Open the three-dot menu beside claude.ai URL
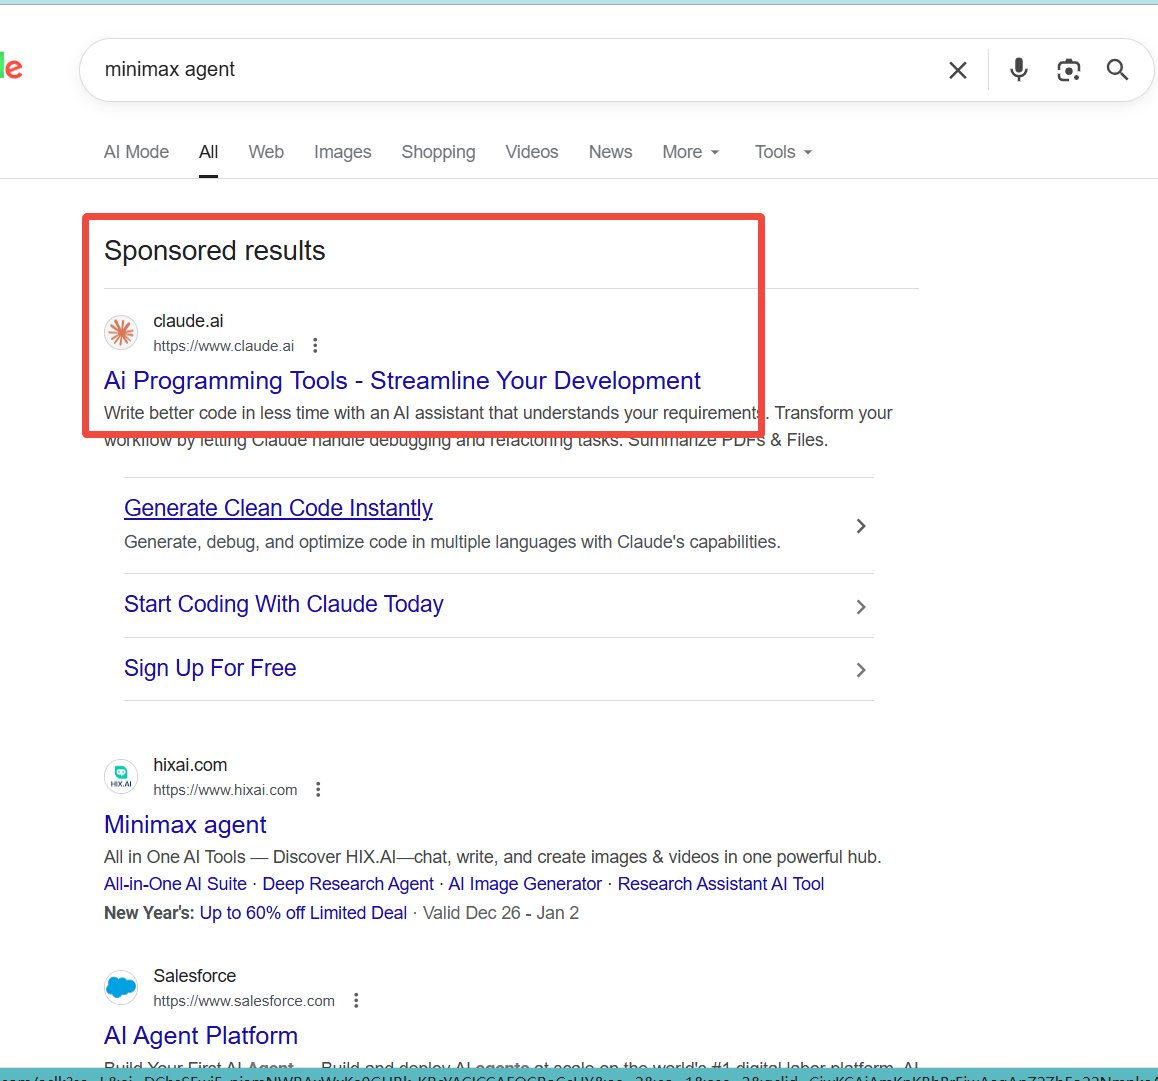 click(x=315, y=346)
